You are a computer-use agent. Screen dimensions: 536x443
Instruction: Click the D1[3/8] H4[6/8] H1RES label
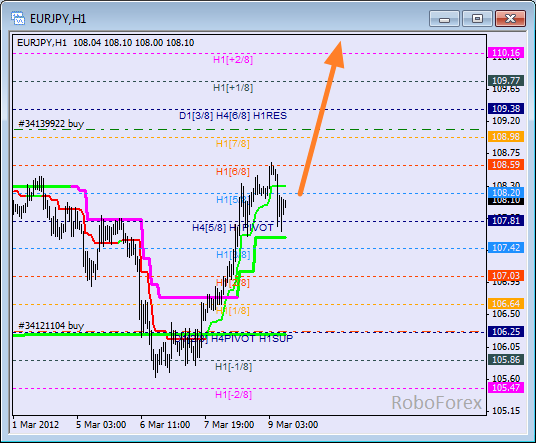tap(233, 116)
